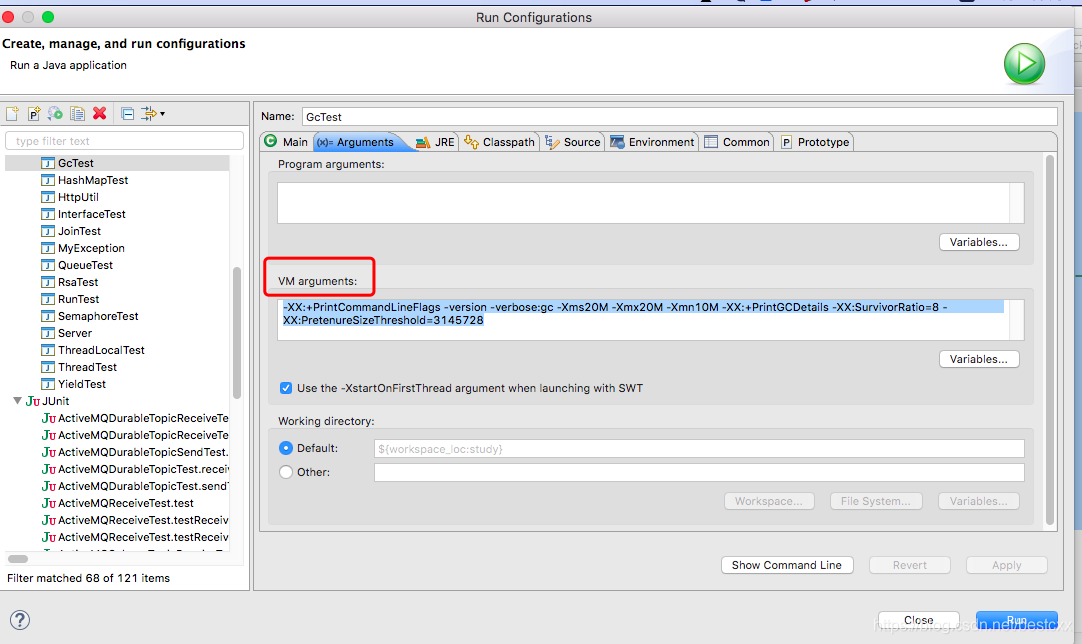Image resolution: width=1082 pixels, height=644 pixels.
Task: Switch to the JRE tab
Action: click(435, 142)
